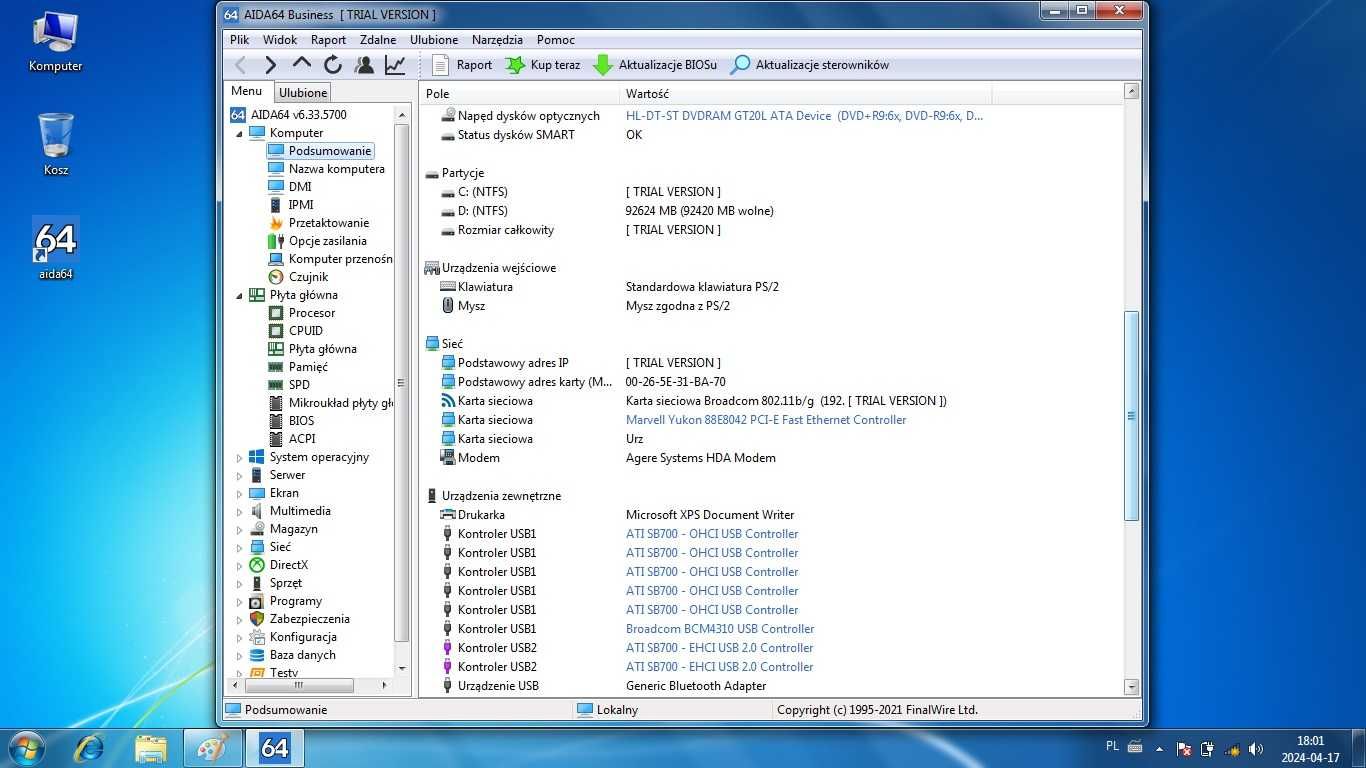The width and height of the screenshot is (1366, 768).
Task: Click the main list scroll down arrow
Action: tap(1131, 687)
